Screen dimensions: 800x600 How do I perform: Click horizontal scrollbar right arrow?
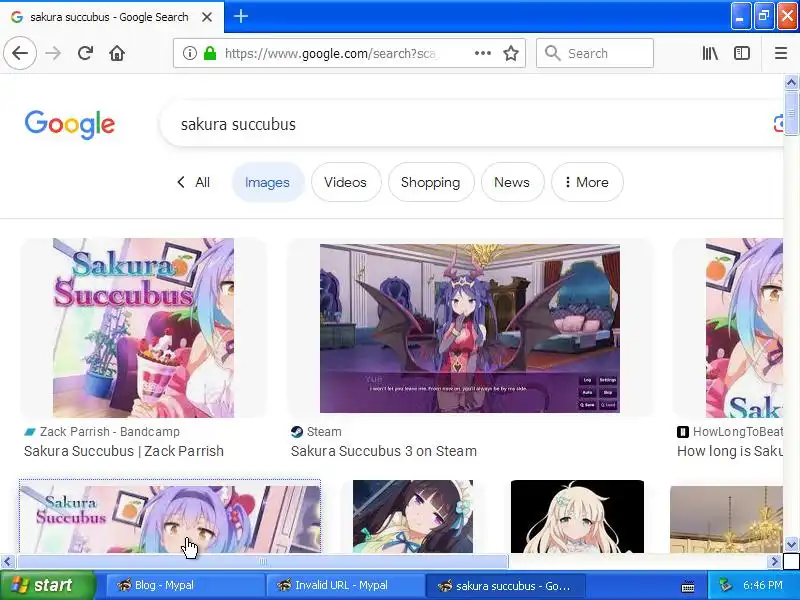(775, 562)
